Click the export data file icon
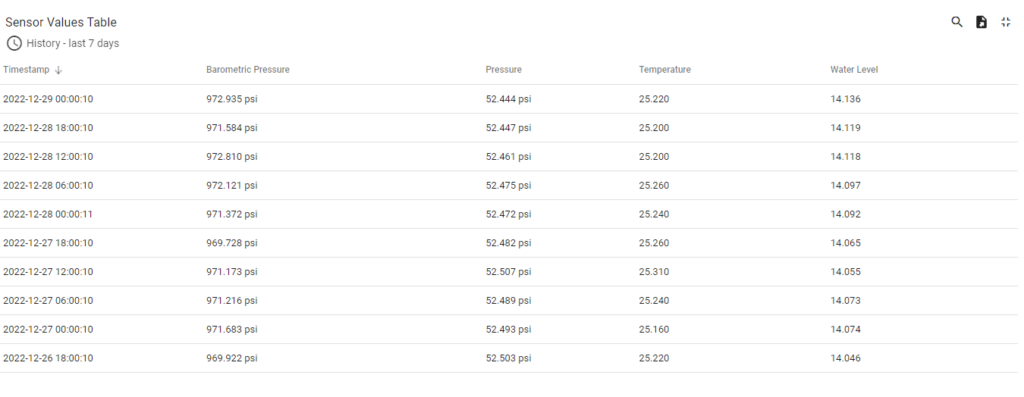 [981, 22]
